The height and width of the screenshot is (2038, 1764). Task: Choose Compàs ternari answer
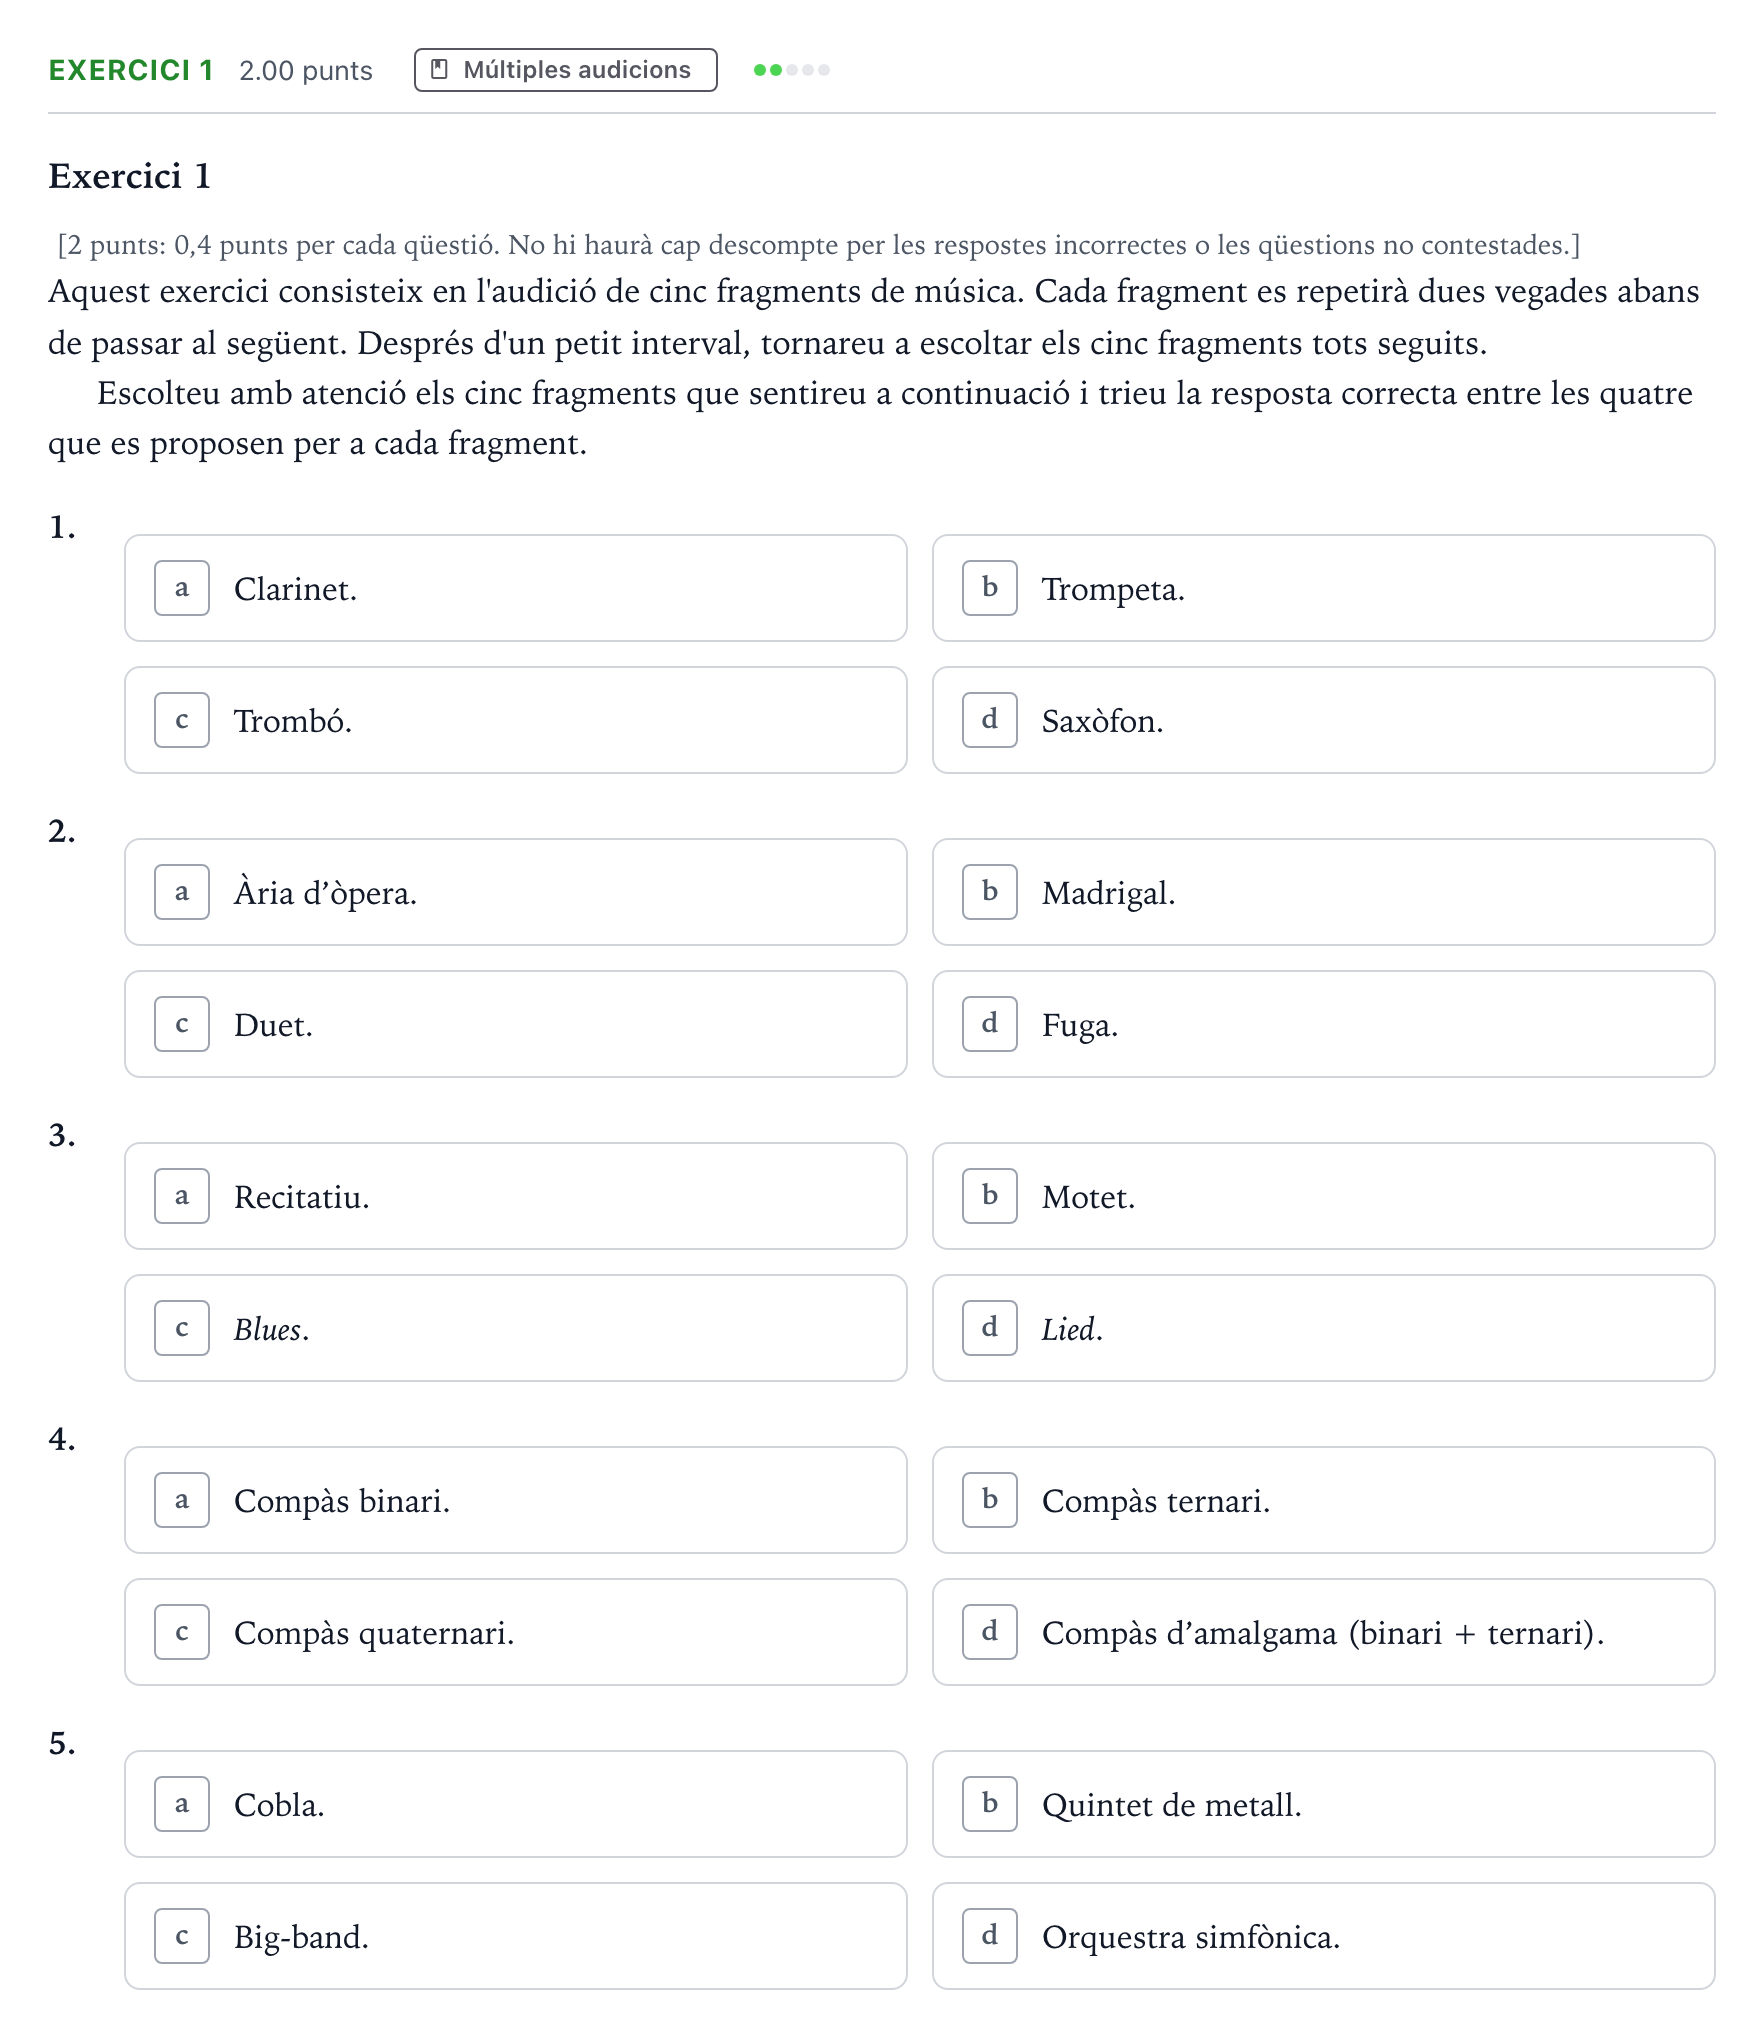(1324, 1500)
